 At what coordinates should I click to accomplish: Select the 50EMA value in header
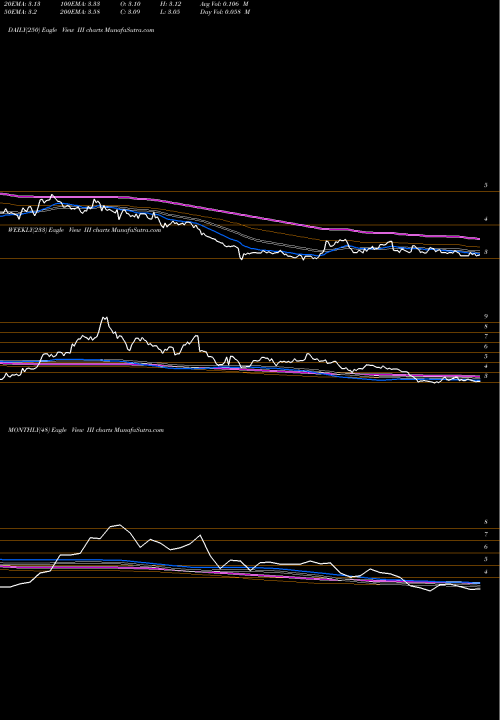click(x=21, y=12)
